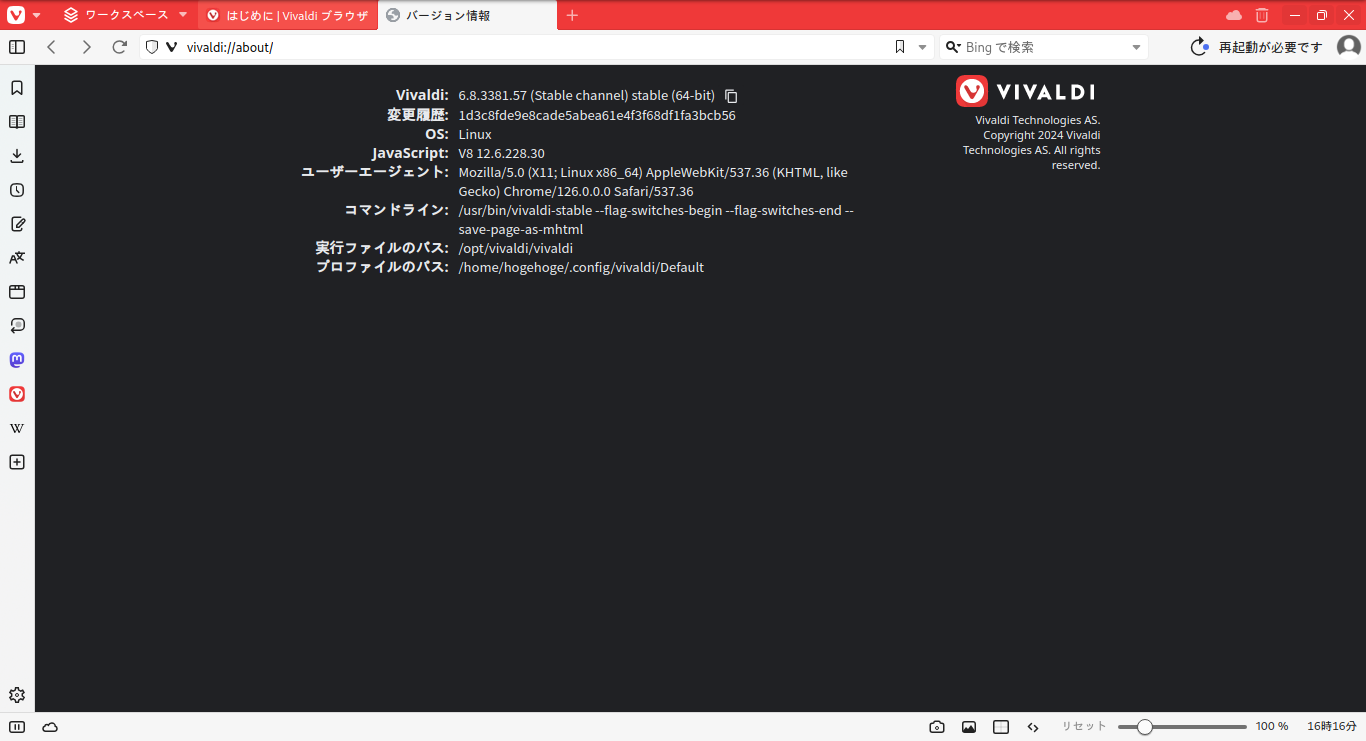Expand the search field dropdown arrow
The image size is (1366, 741).
point(1136,47)
